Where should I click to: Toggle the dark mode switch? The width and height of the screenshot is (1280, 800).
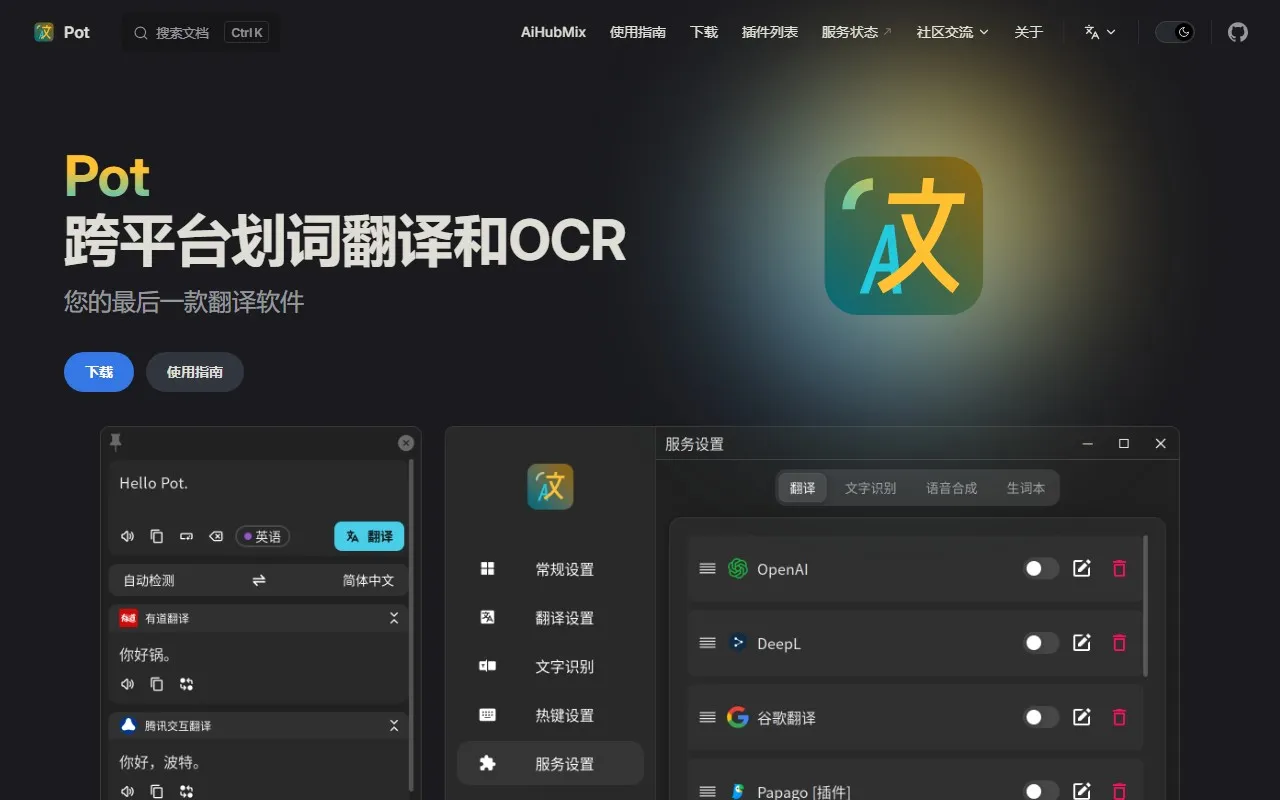point(1174,32)
